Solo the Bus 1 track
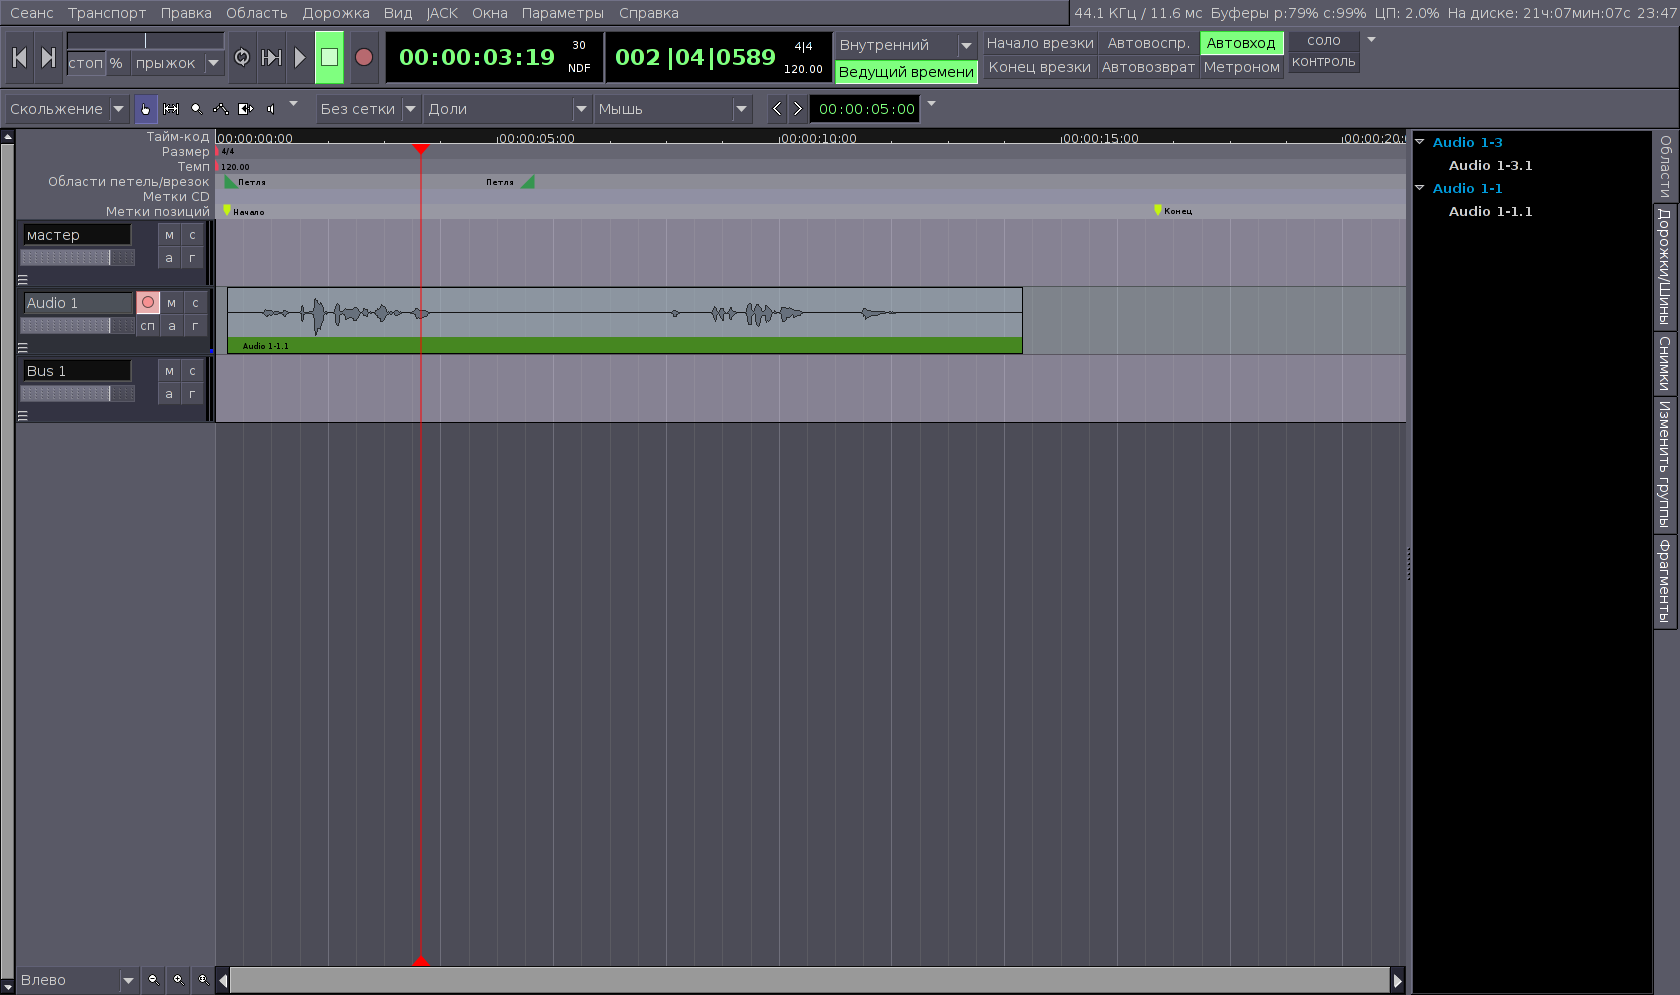This screenshot has width=1680, height=995. 192,371
